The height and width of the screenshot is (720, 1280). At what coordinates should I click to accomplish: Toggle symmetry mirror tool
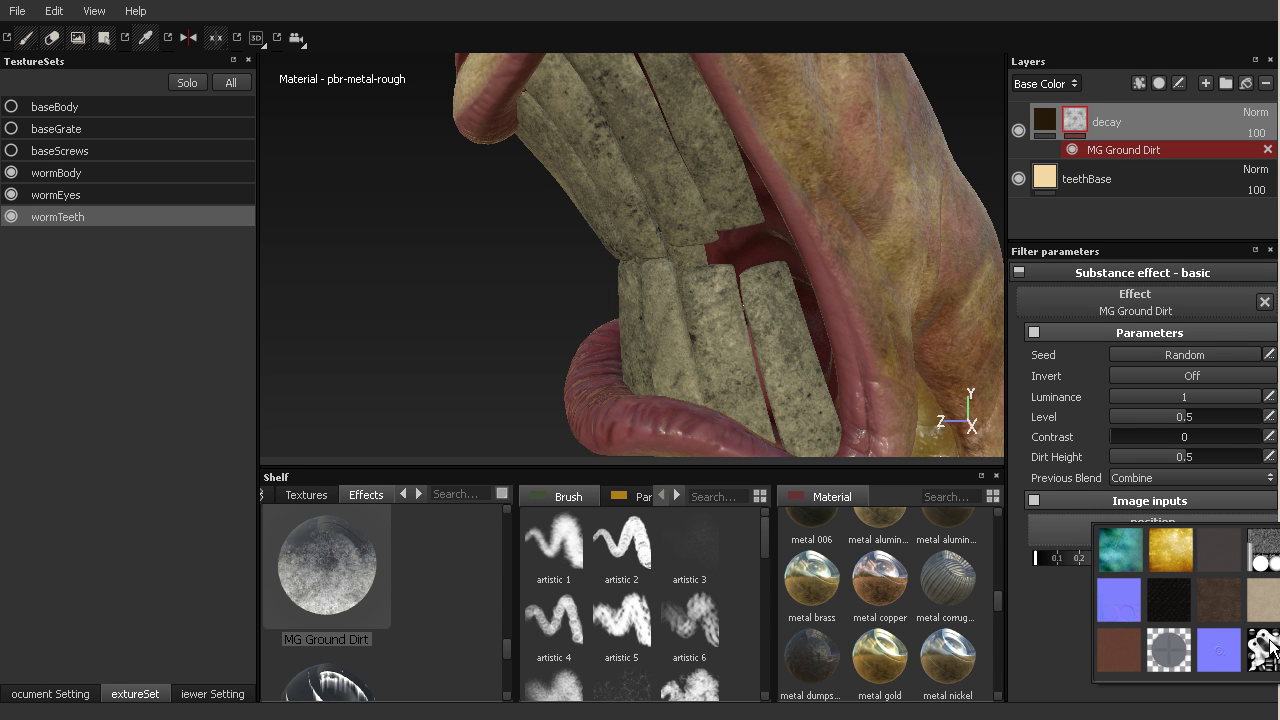[x=188, y=38]
